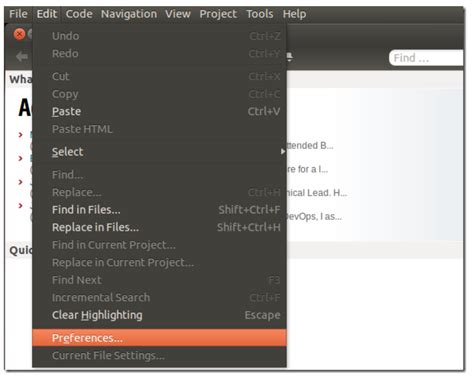Image resolution: width=474 pixels, height=376 pixels.
Task: Open the Code menu
Action: point(79,14)
